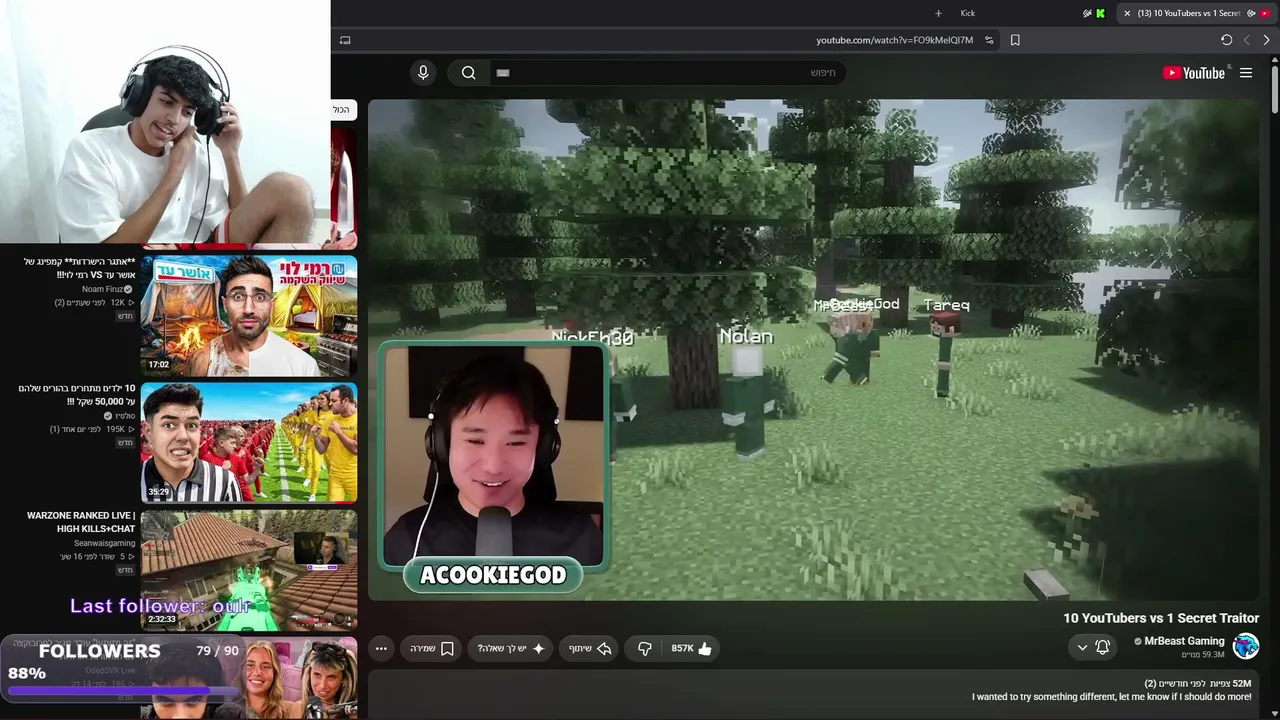Open the MrBeast Gaming channel name link
The height and width of the screenshot is (720, 1280).
coord(1184,641)
